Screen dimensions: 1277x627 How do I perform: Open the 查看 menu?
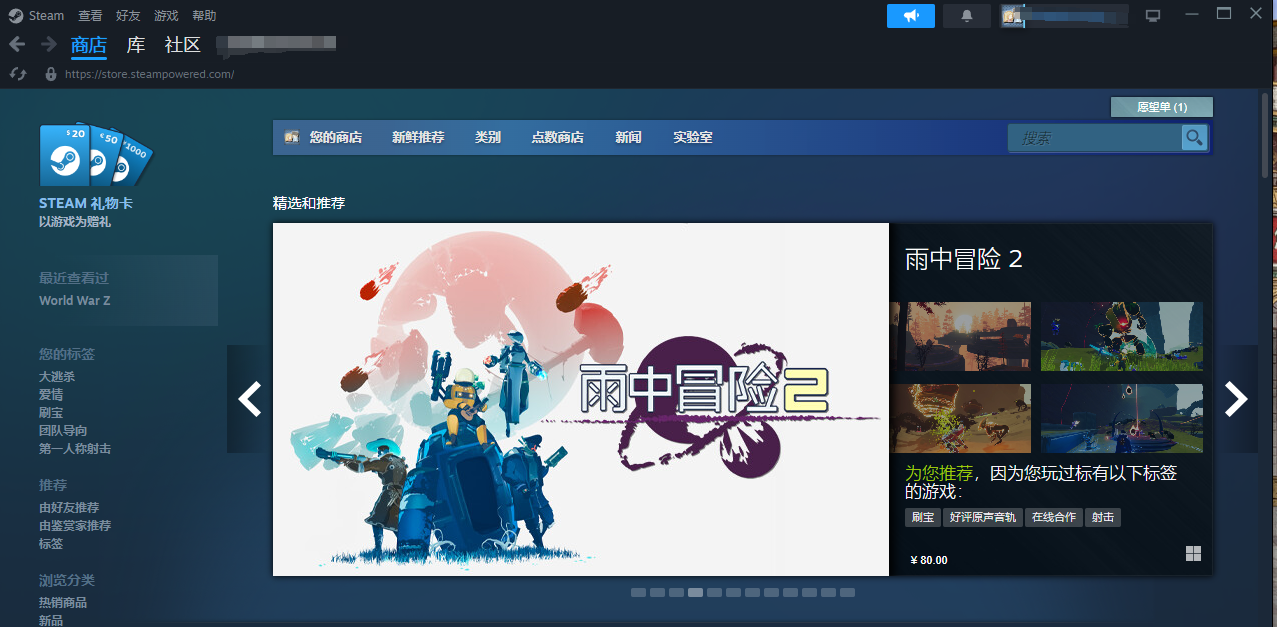(x=90, y=15)
